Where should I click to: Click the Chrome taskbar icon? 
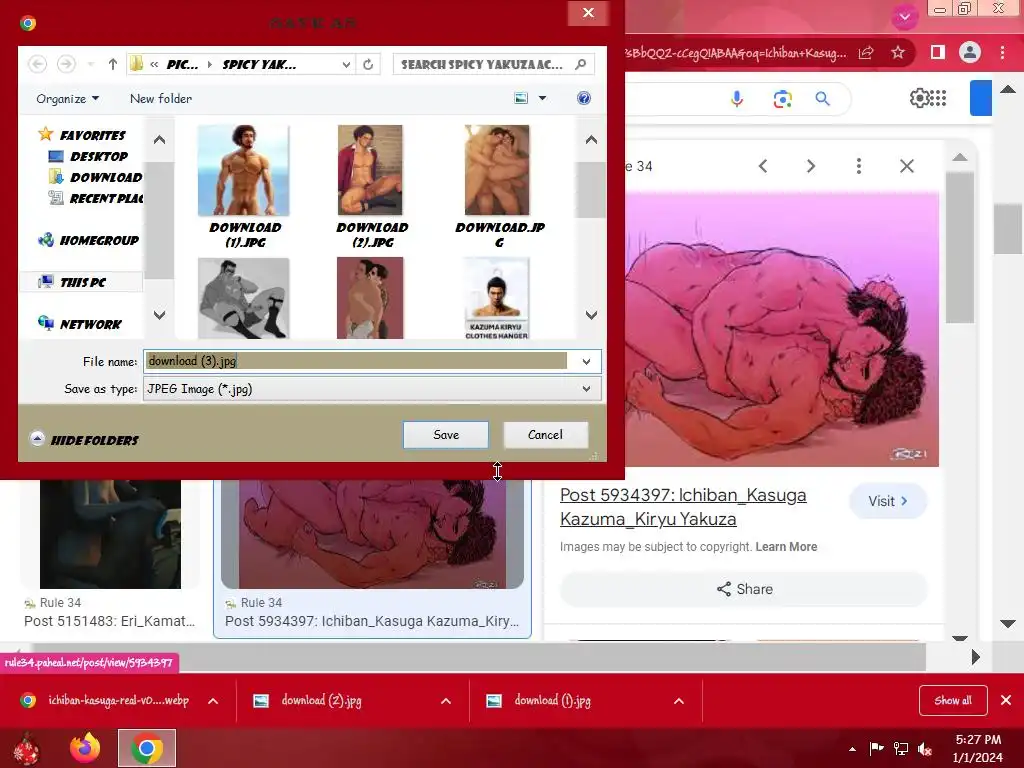pos(147,748)
